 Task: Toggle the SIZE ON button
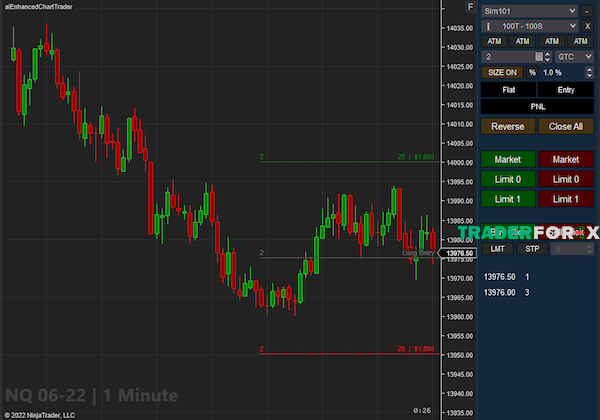(x=502, y=72)
